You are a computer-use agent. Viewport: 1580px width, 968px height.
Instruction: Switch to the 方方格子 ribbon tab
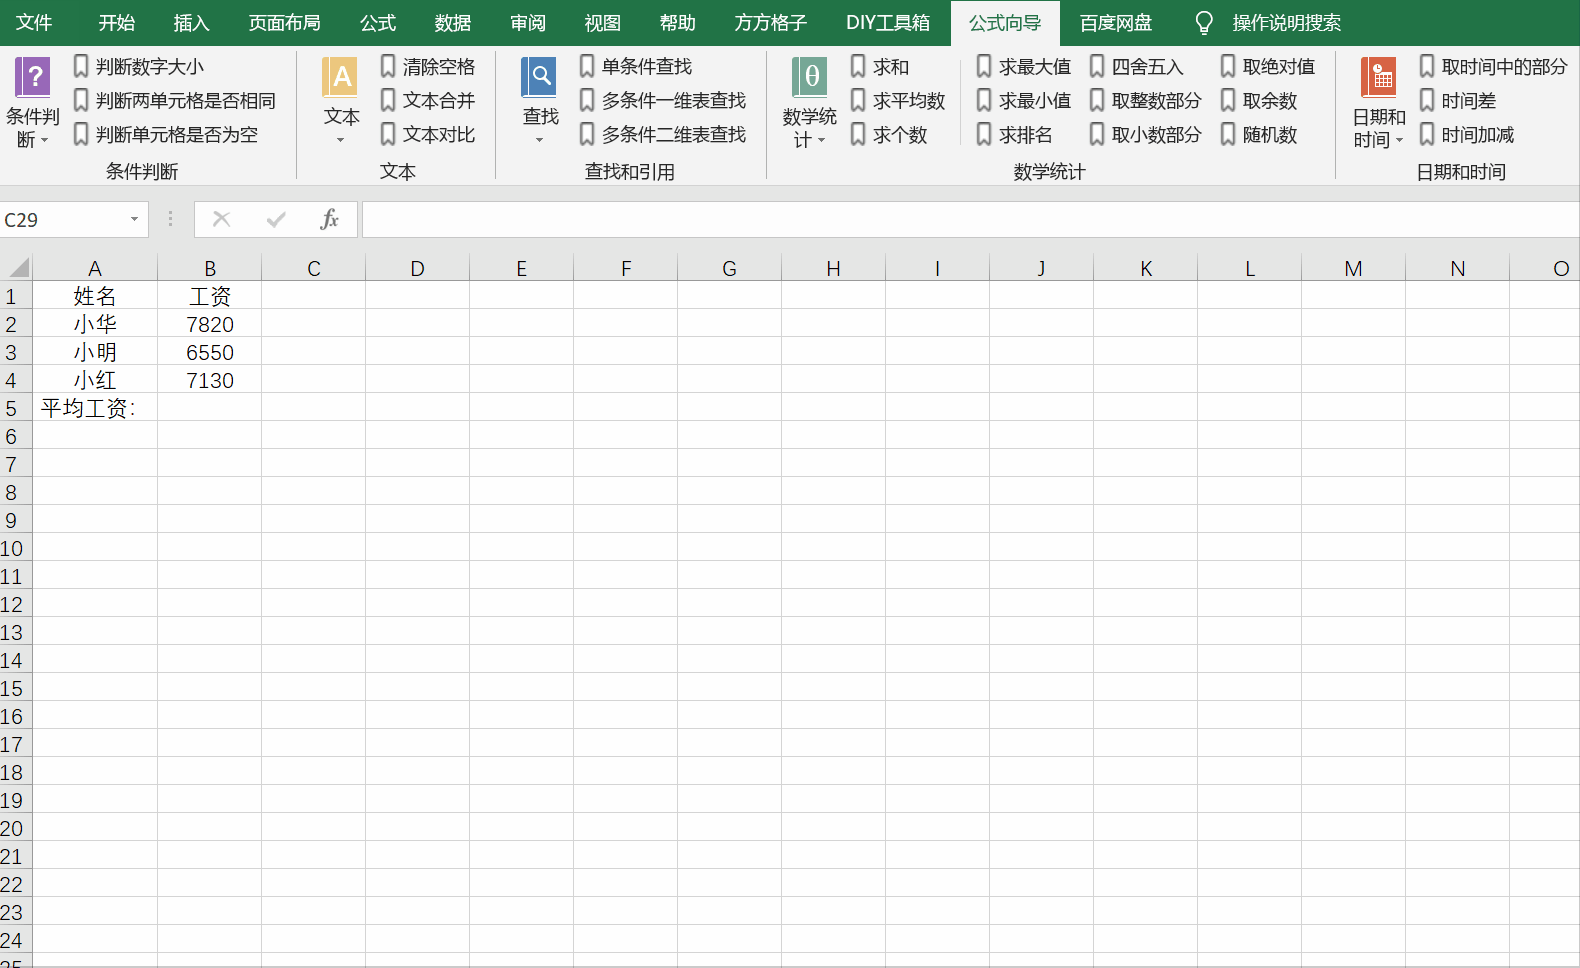[x=770, y=23]
